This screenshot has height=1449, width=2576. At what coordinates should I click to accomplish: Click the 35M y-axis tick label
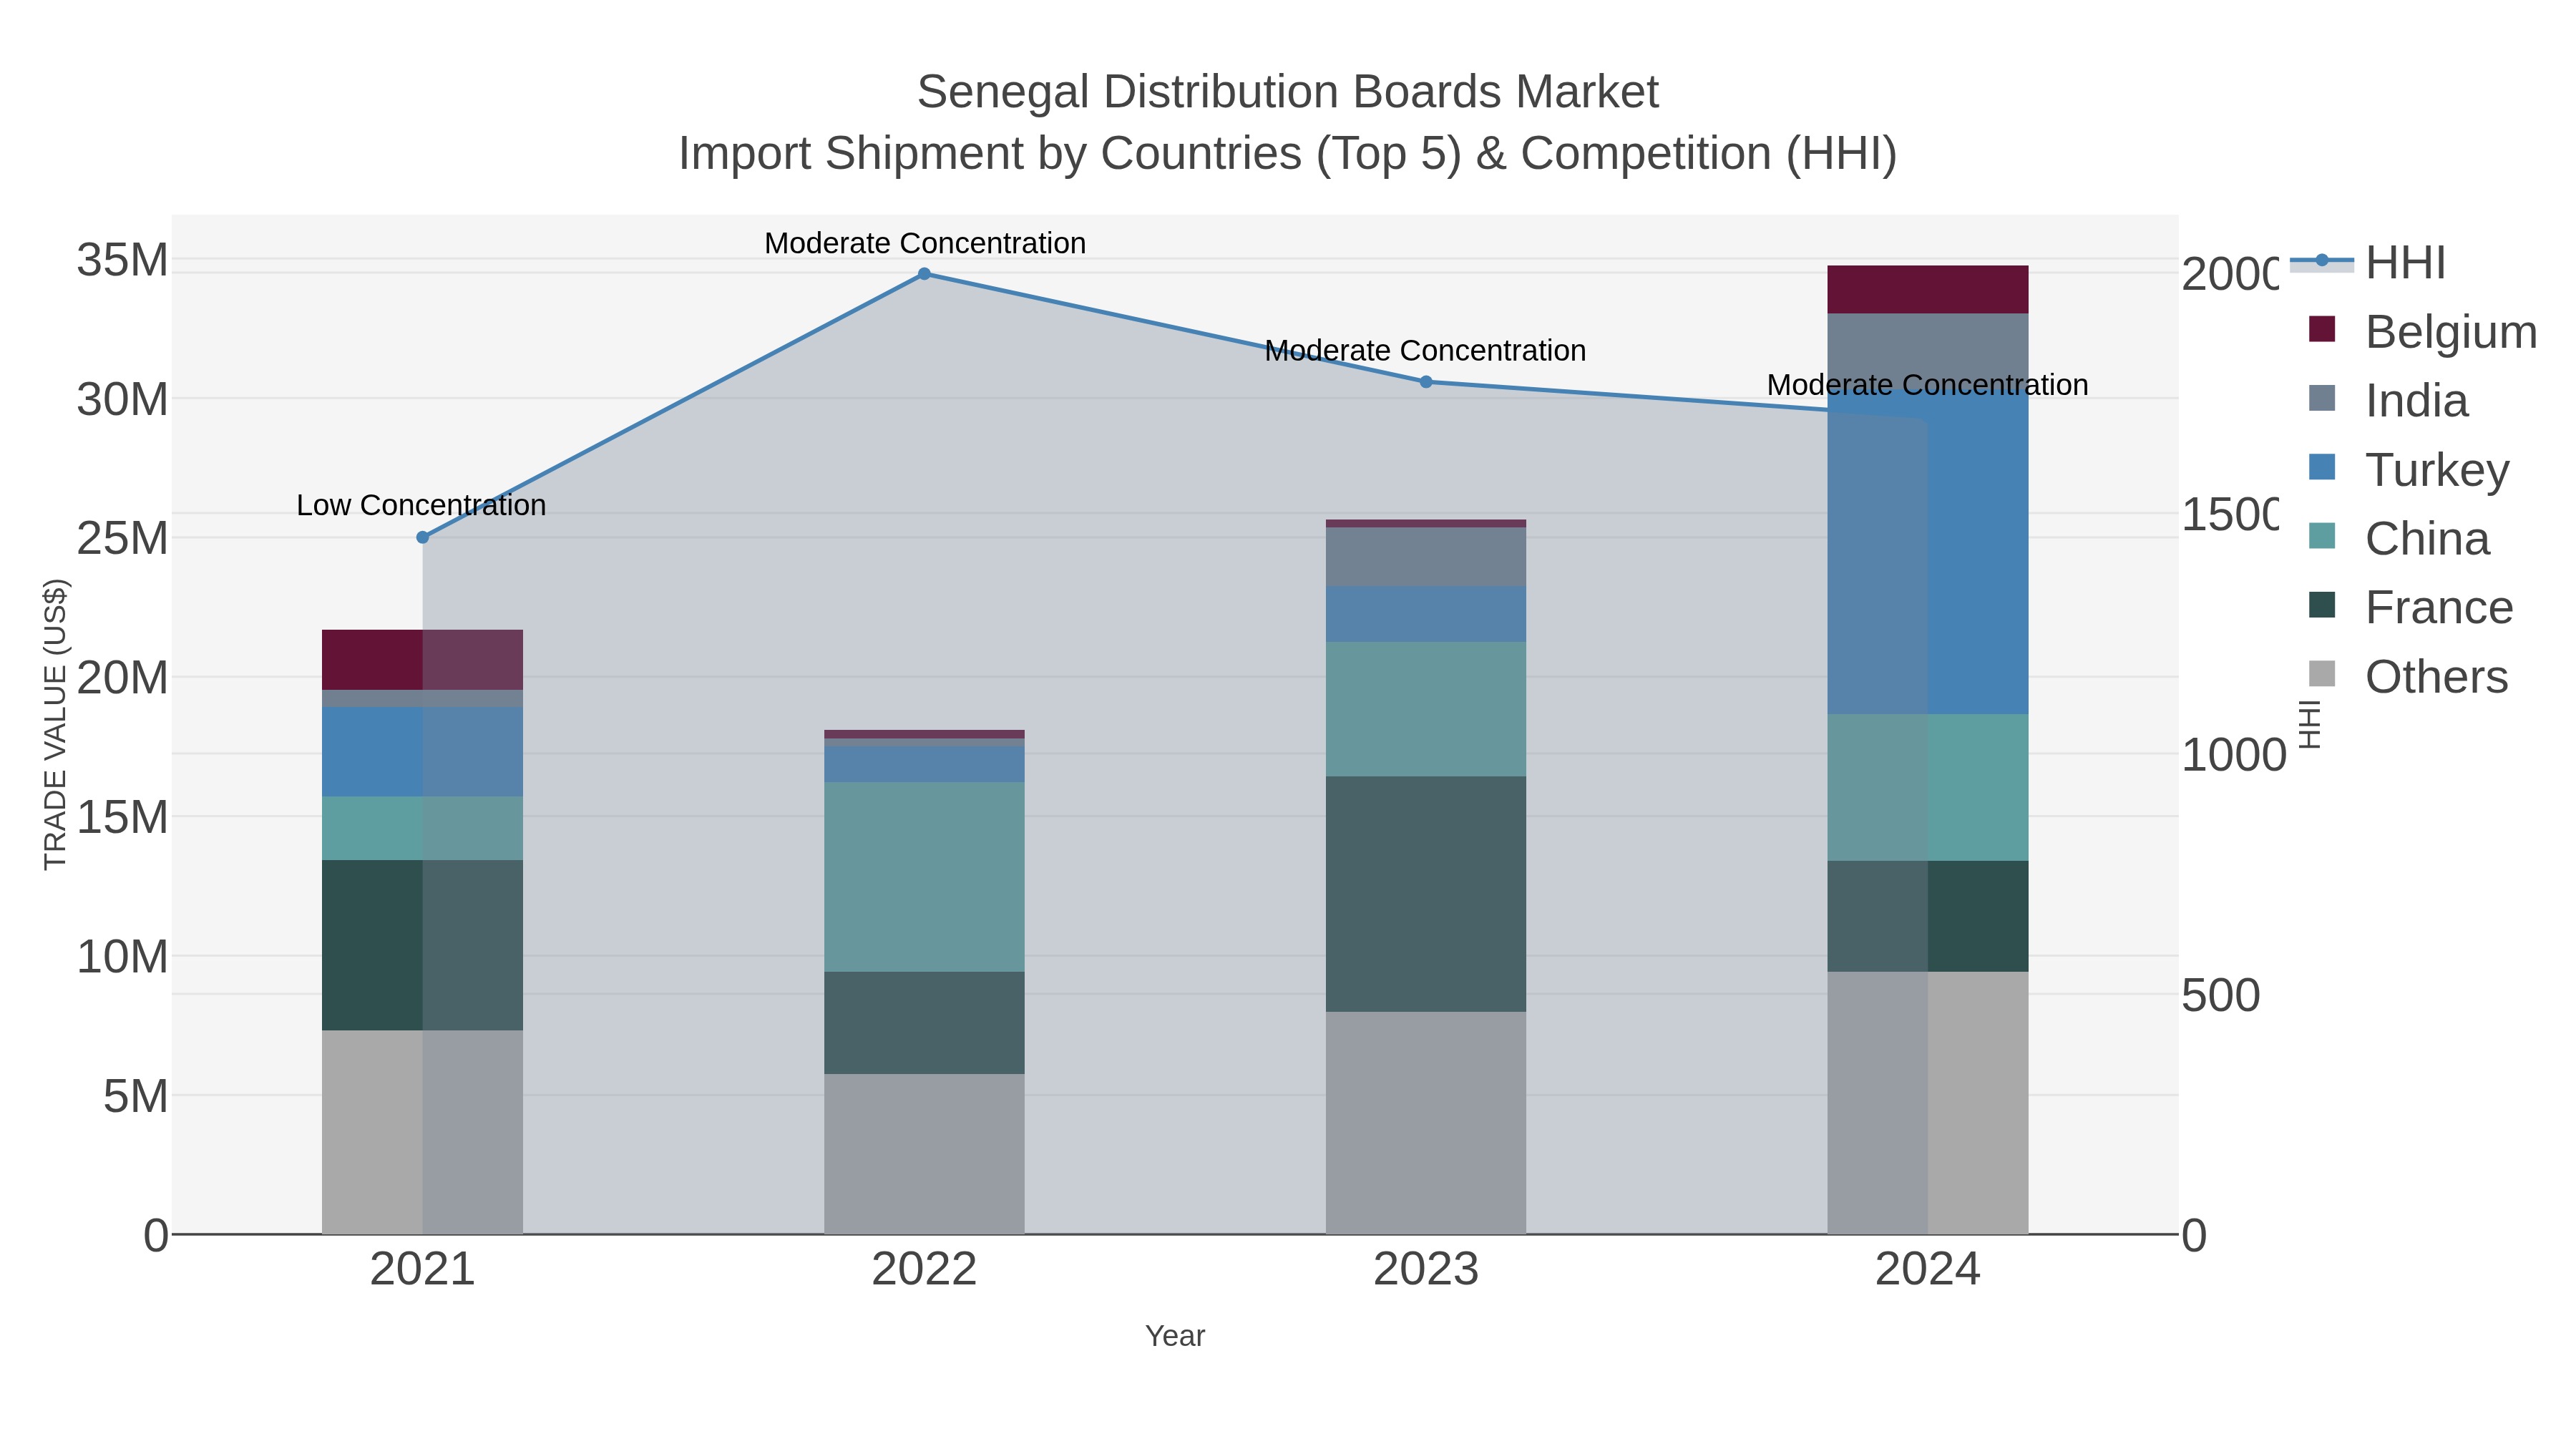[x=122, y=260]
